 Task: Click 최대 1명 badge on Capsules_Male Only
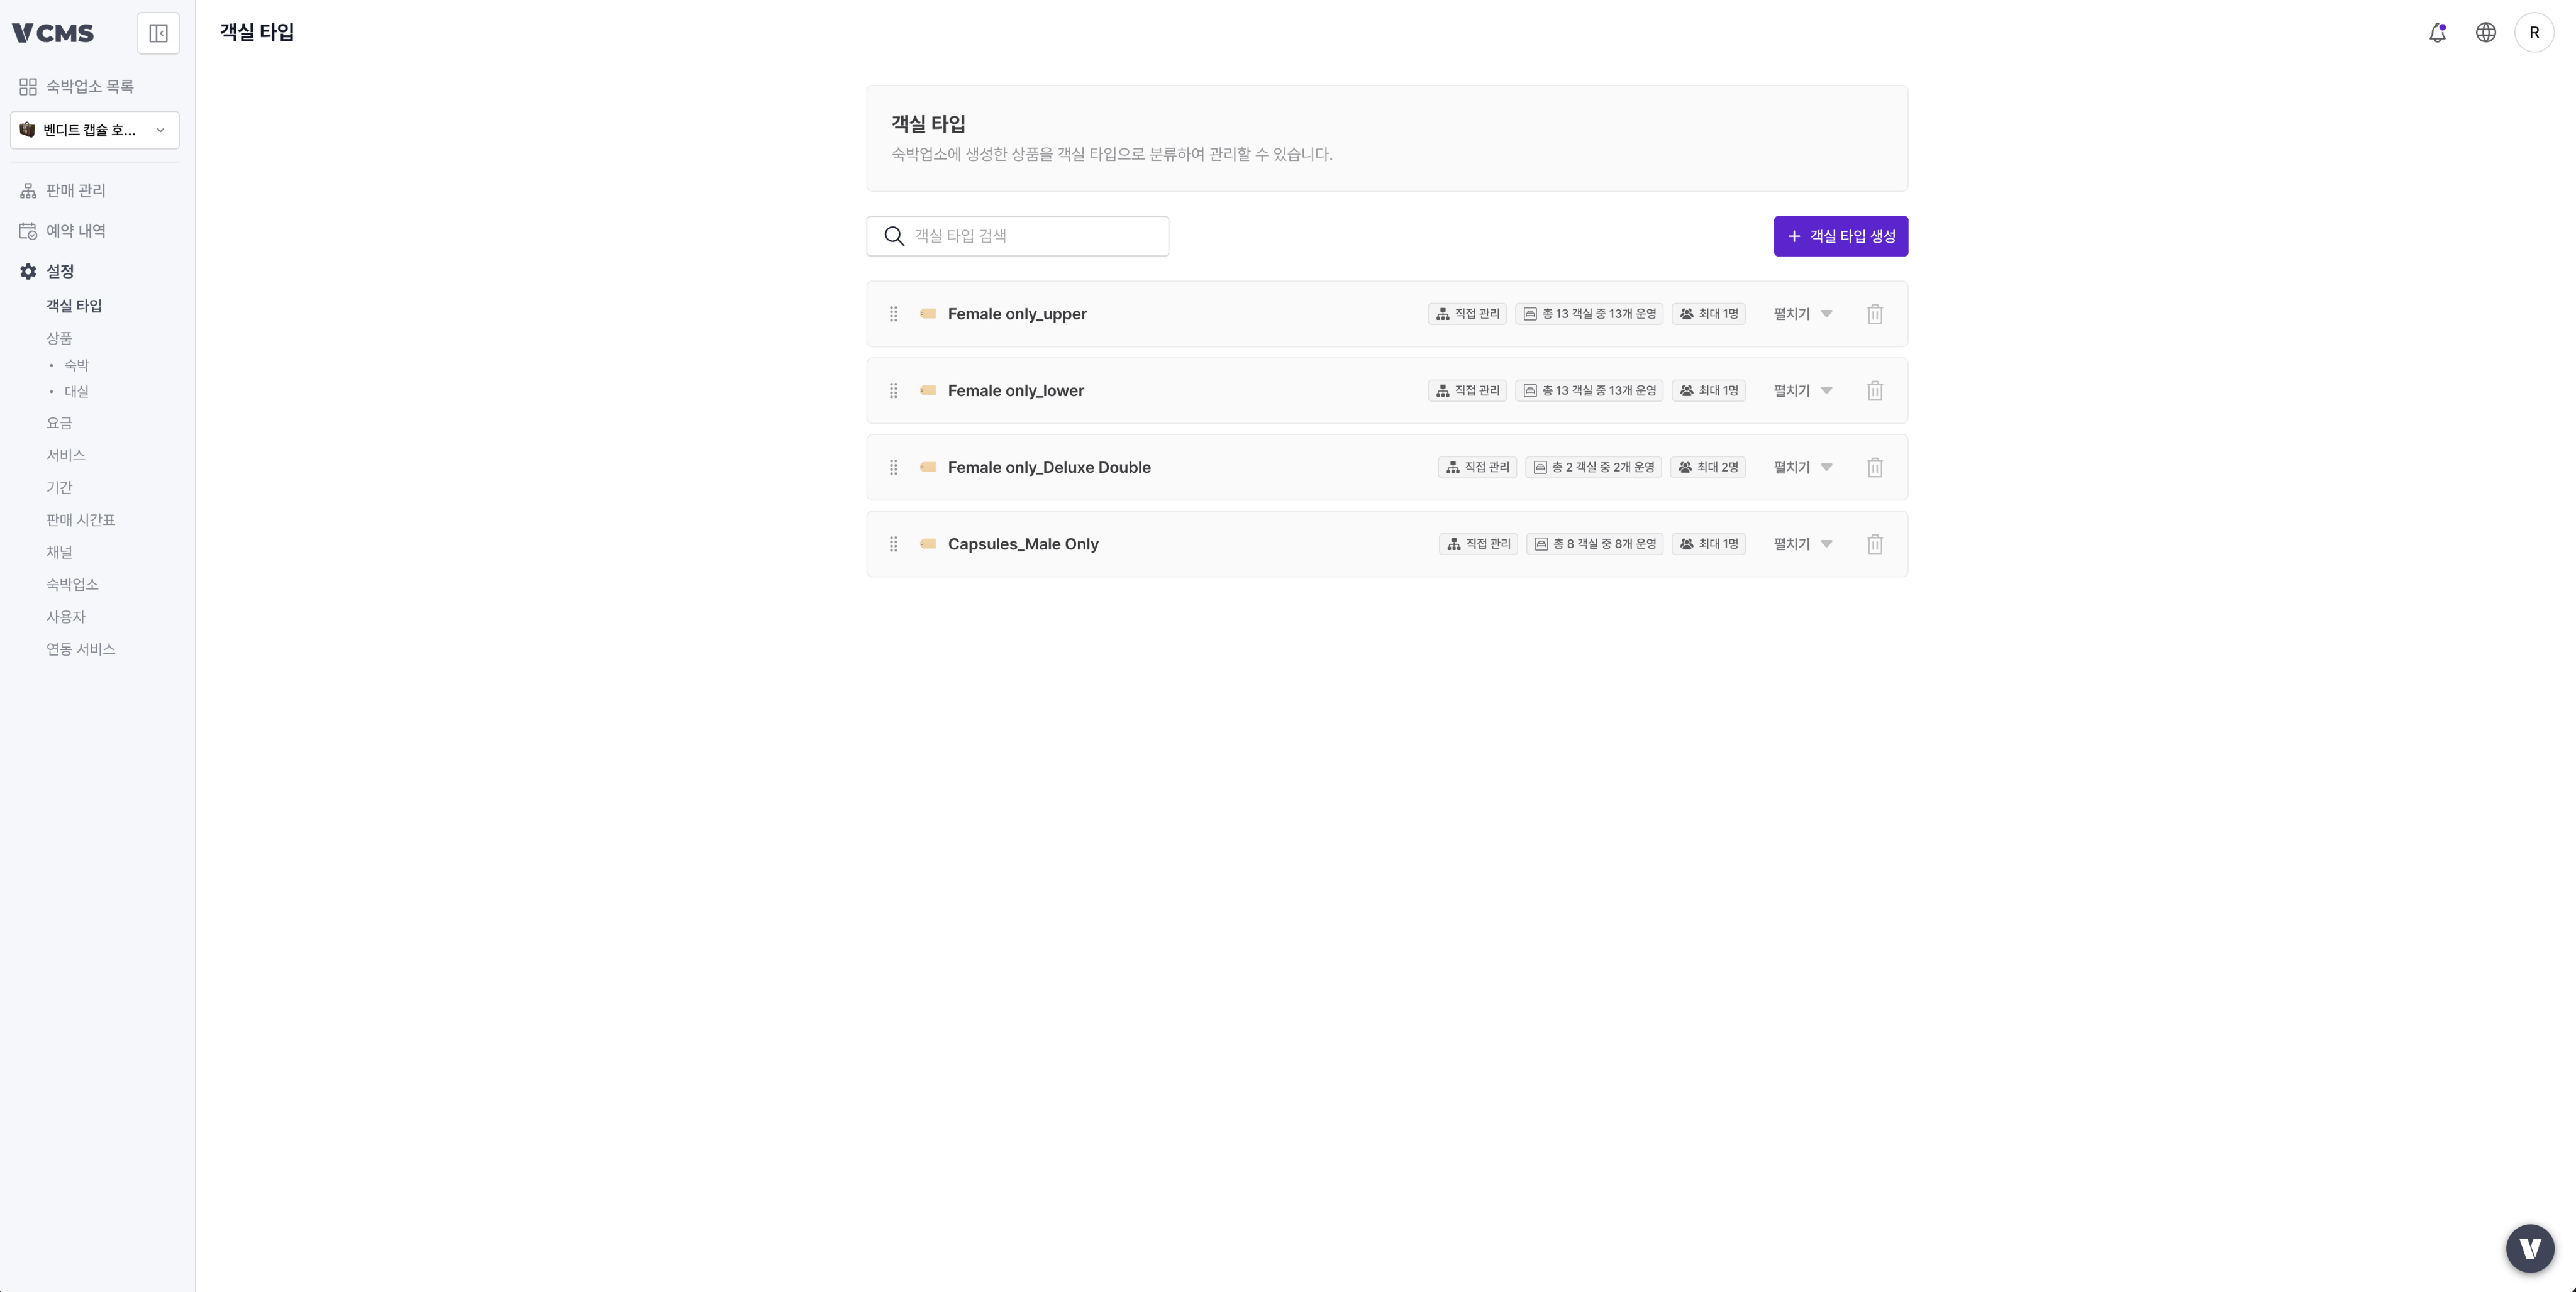1709,544
